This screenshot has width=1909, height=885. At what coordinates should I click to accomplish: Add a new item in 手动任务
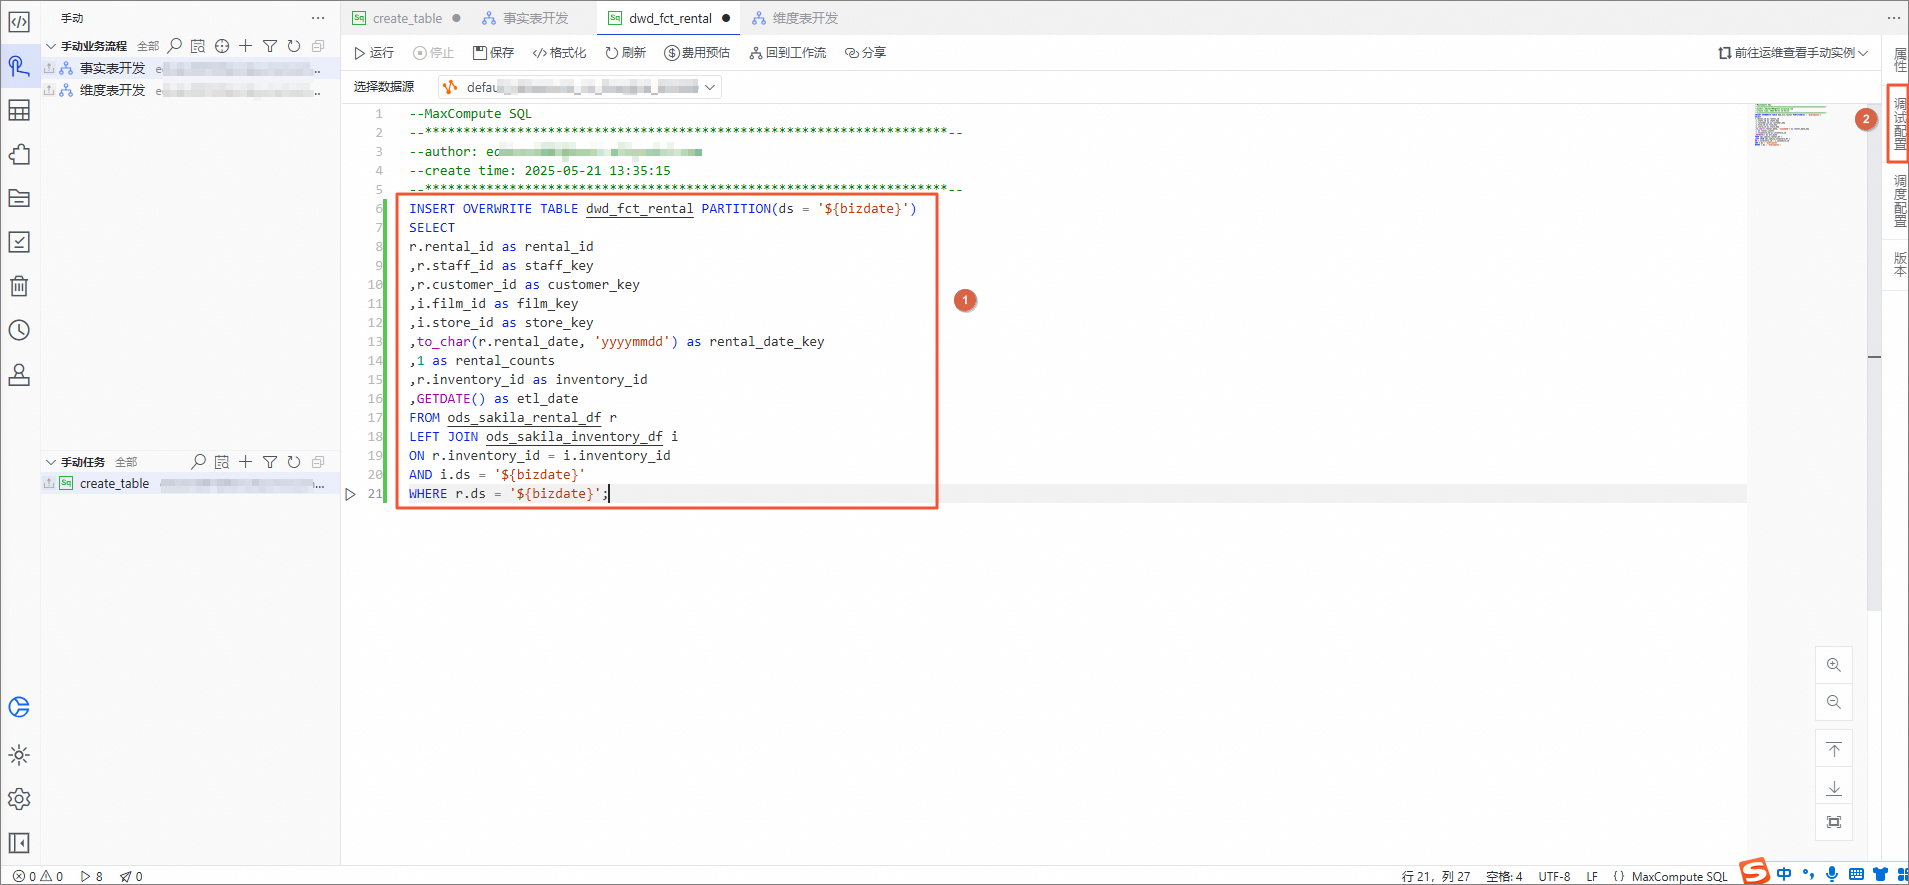[x=245, y=462]
